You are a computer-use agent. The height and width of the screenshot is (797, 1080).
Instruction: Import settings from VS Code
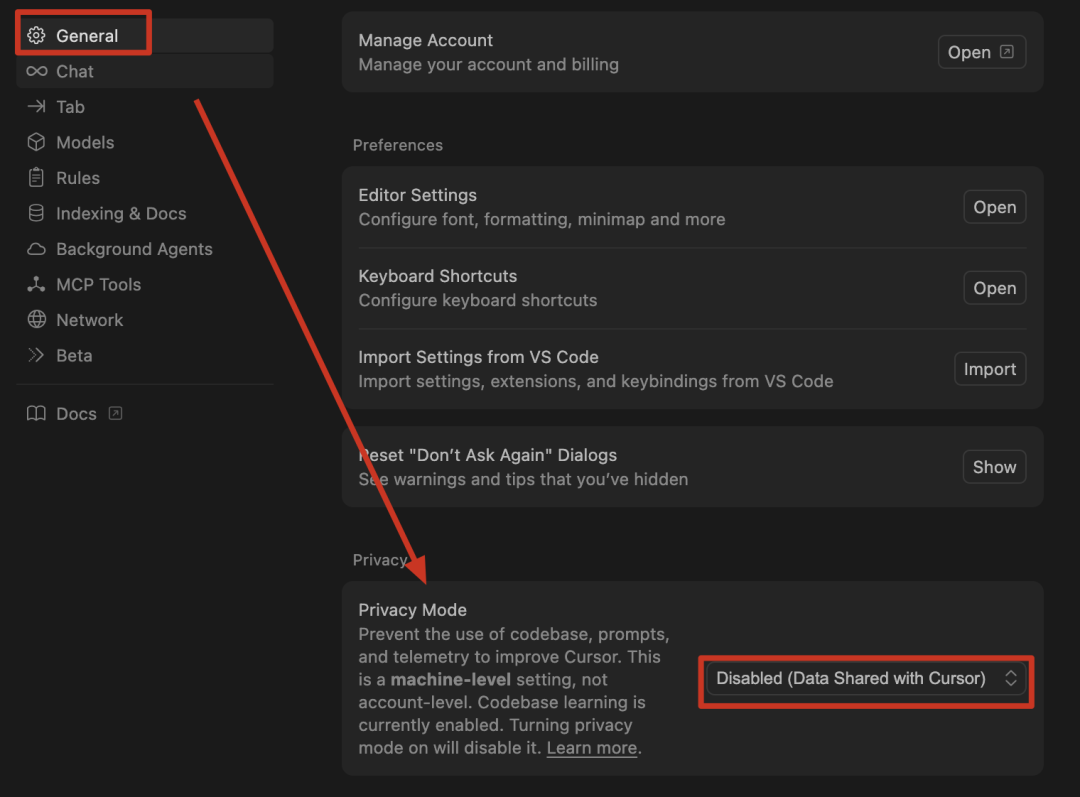[990, 369]
